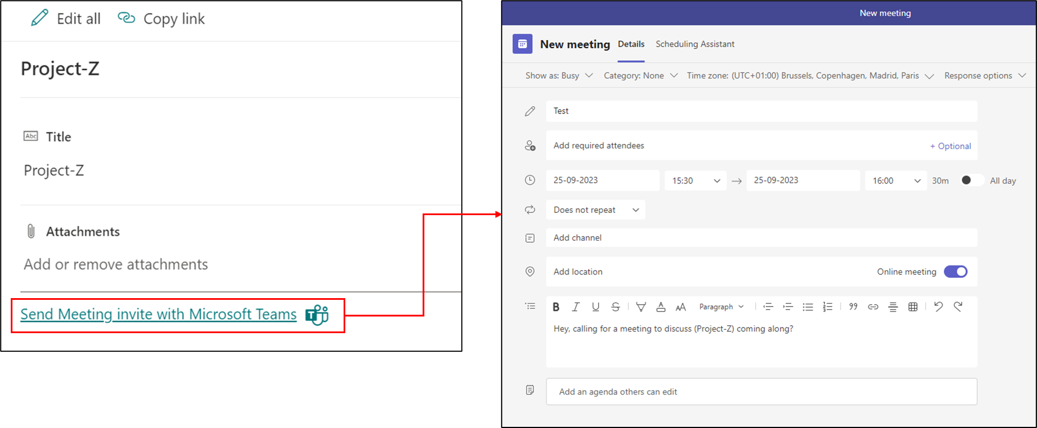Click the Add an agenda others can edit box
1037x428 pixels.
tap(761, 392)
